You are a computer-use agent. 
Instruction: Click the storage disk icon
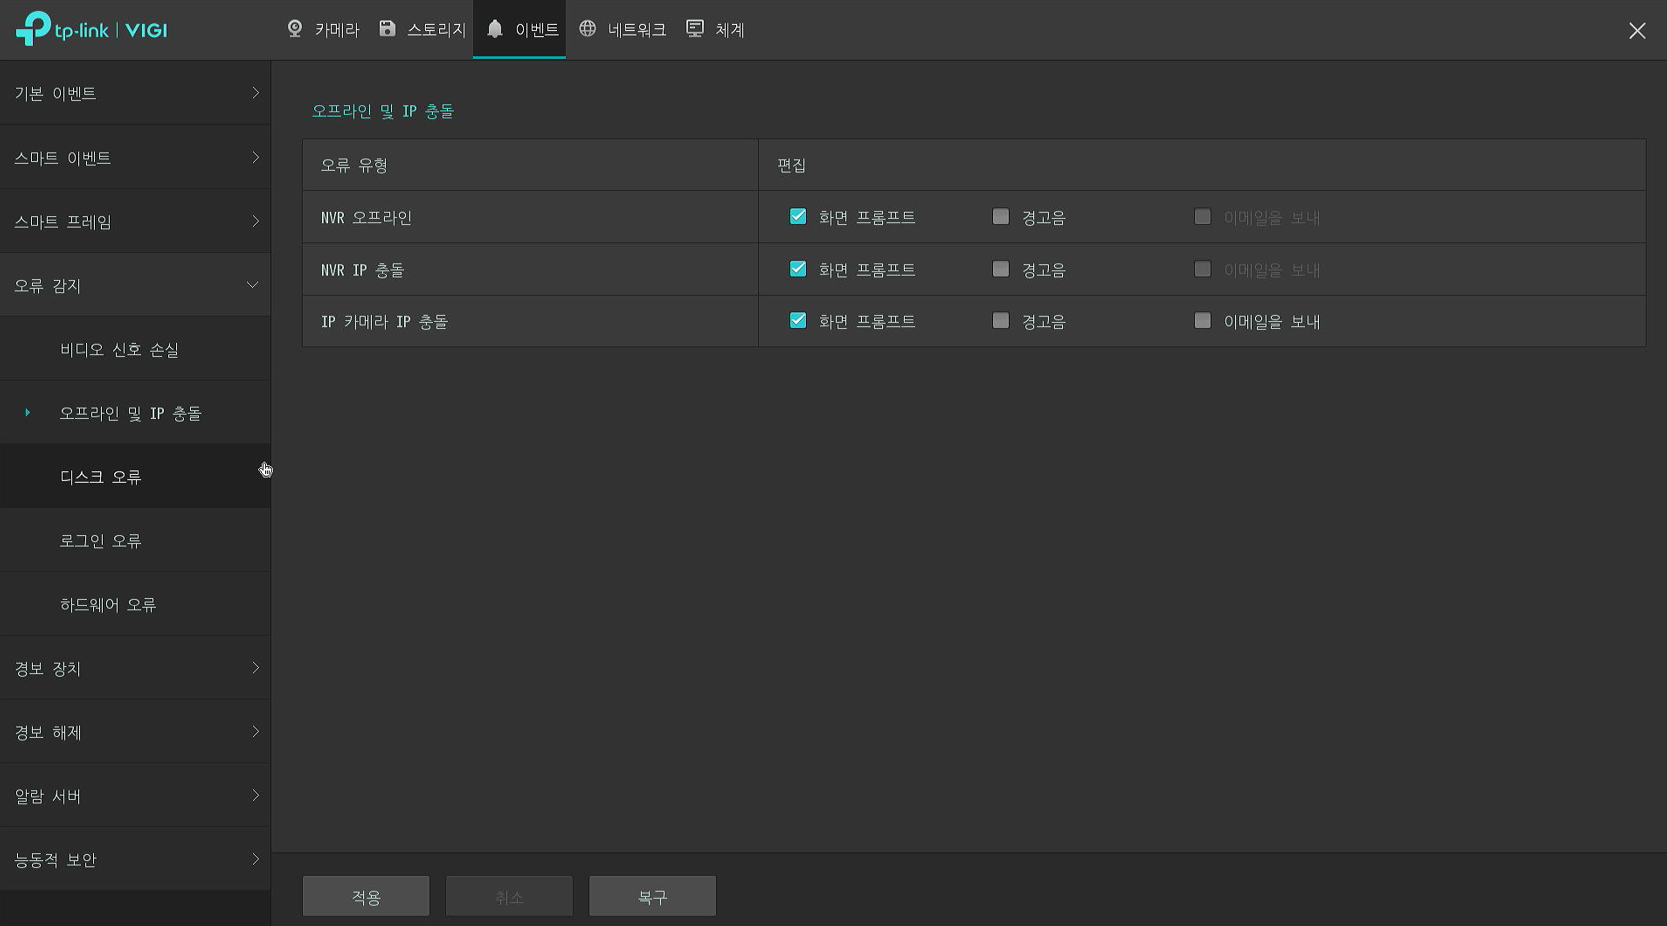[387, 29]
